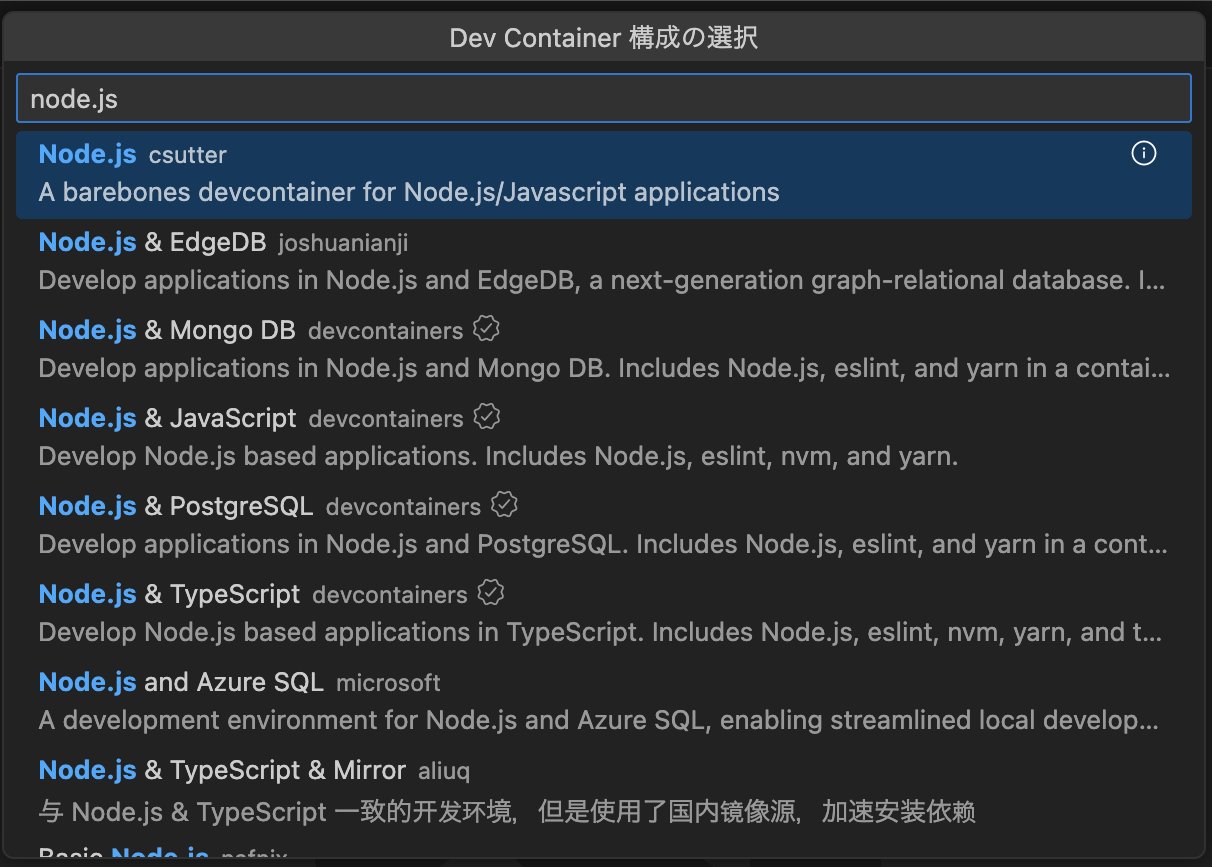Click the csutter publisher label
The width and height of the screenshot is (1212, 867).
(187, 155)
